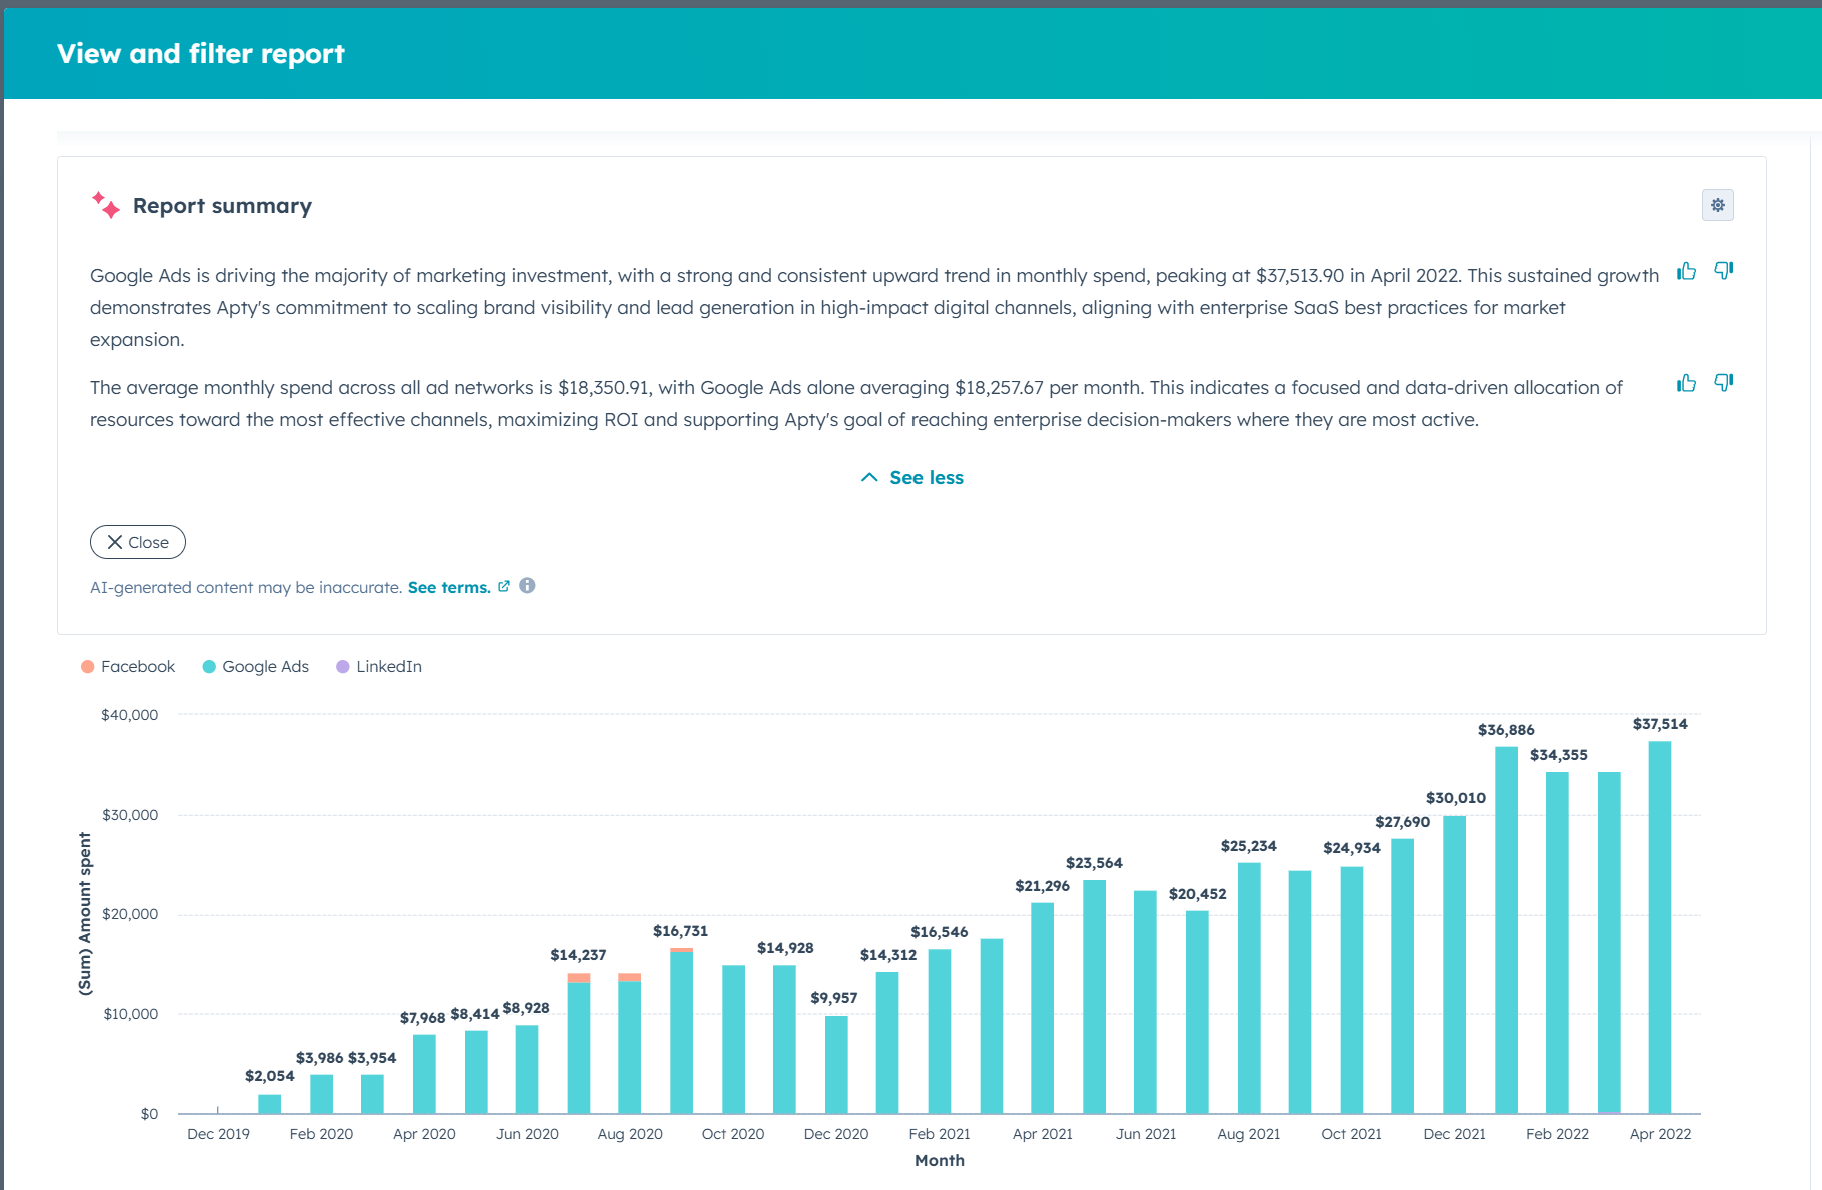
Task: Click the info icon beside See terms
Action: [527, 586]
